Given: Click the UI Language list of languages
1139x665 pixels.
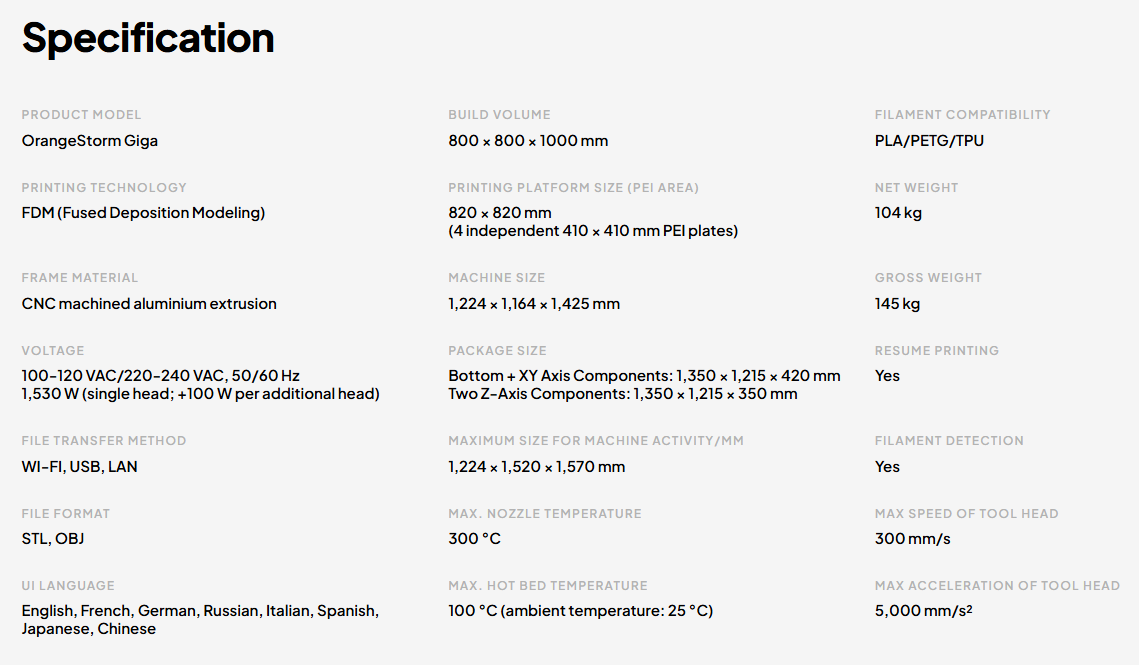Looking at the screenshot, I should [x=200, y=620].
